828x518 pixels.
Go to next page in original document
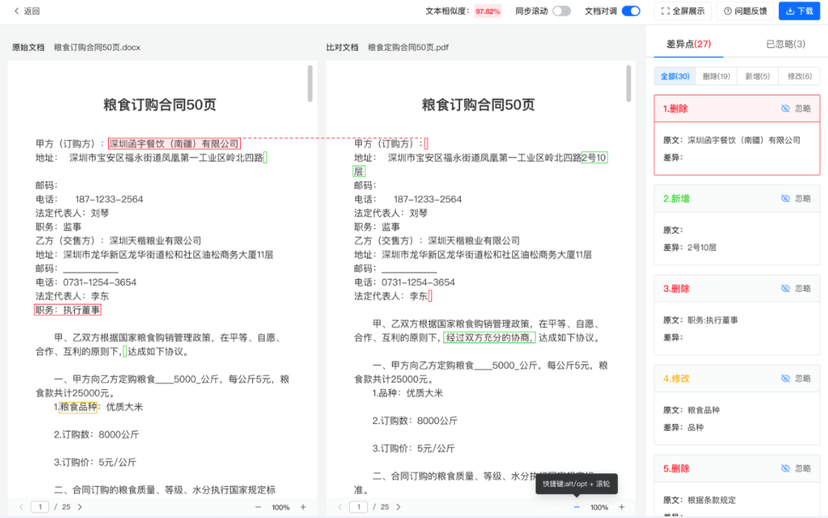click(x=80, y=507)
